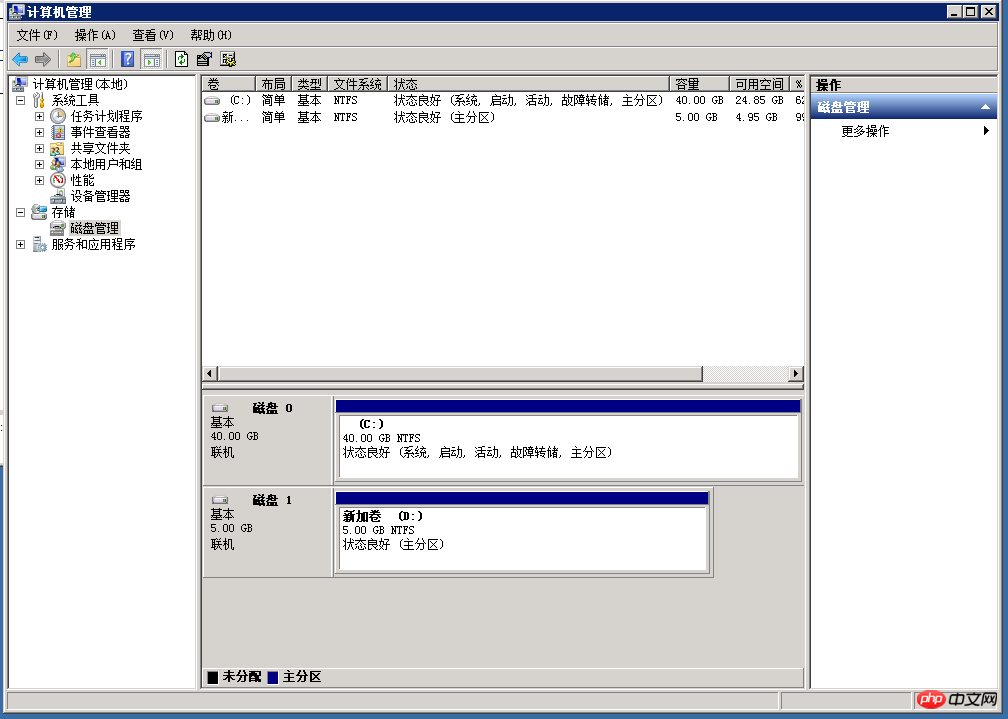Collapse the 系统工具 tree node
Viewport: 1008px width, 719px height.
pos(21,100)
